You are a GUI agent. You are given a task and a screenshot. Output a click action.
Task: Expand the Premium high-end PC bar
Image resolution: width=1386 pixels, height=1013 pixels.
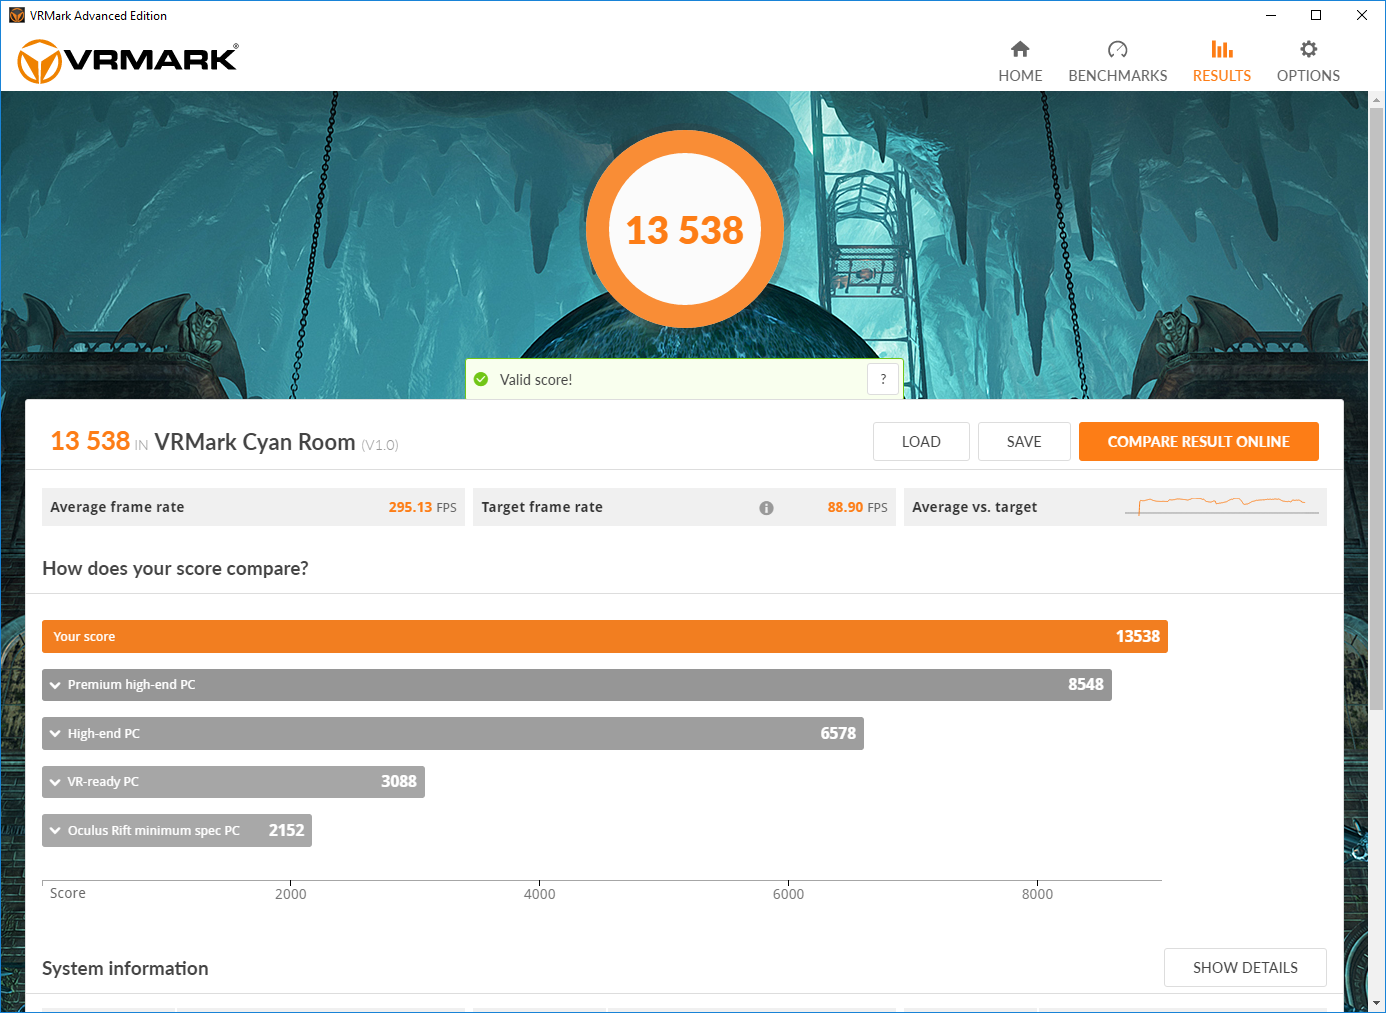tap(577, 685)
